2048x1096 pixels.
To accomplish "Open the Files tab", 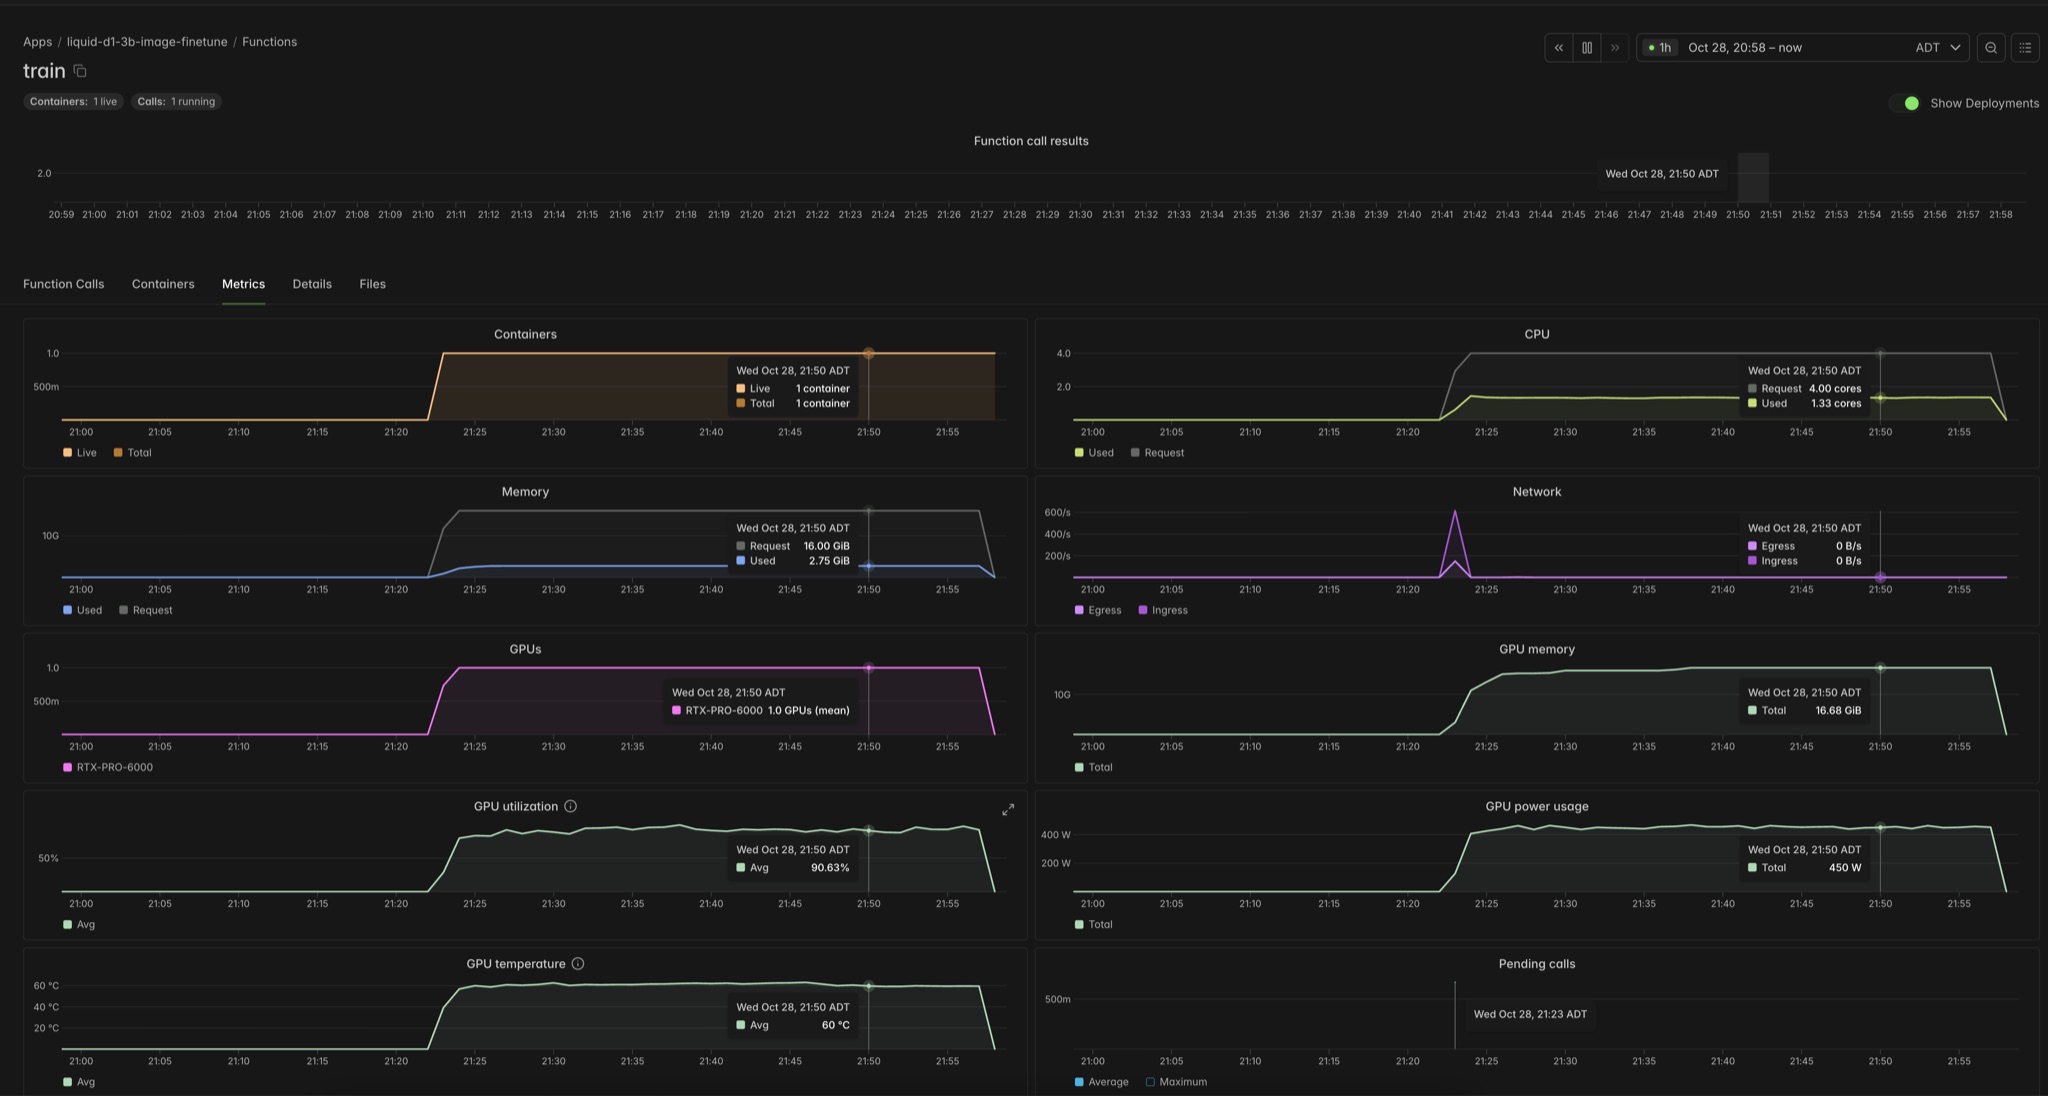I will coord(372,284).
